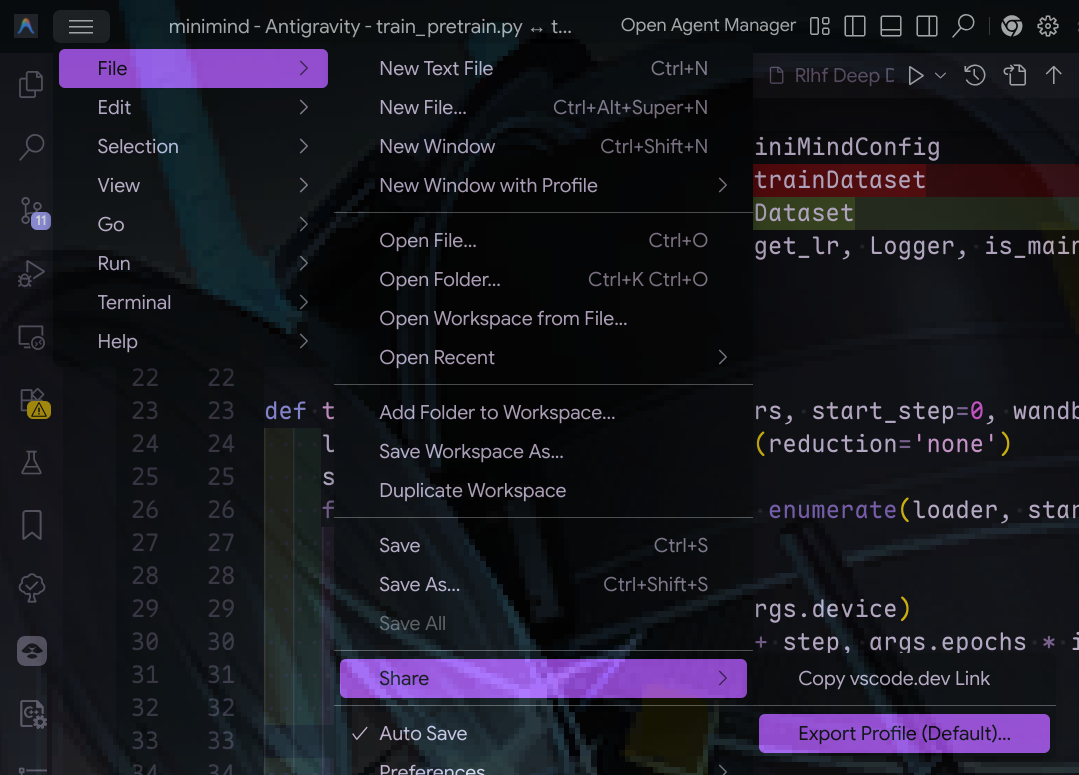Expand Open Recent submenu arrow

(x=723, y=357)
